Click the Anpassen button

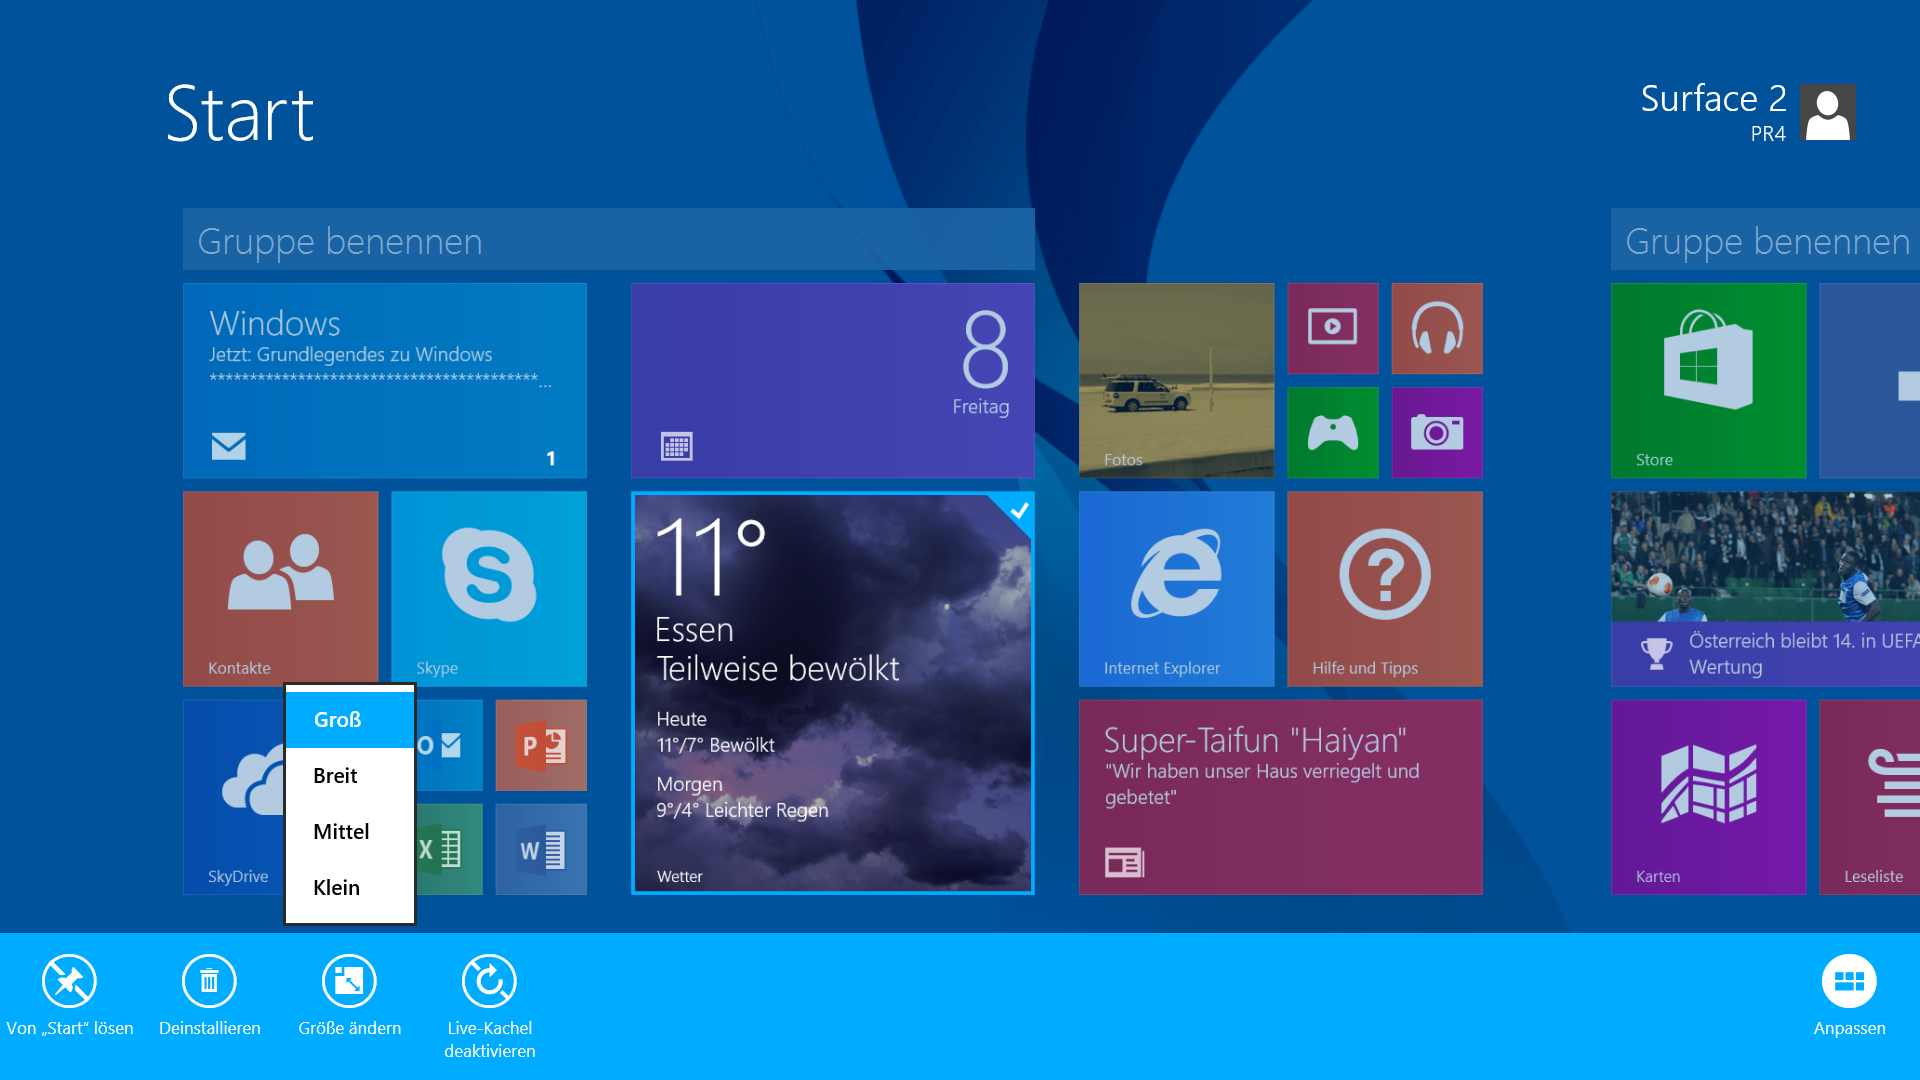(x=1849, y=982)
